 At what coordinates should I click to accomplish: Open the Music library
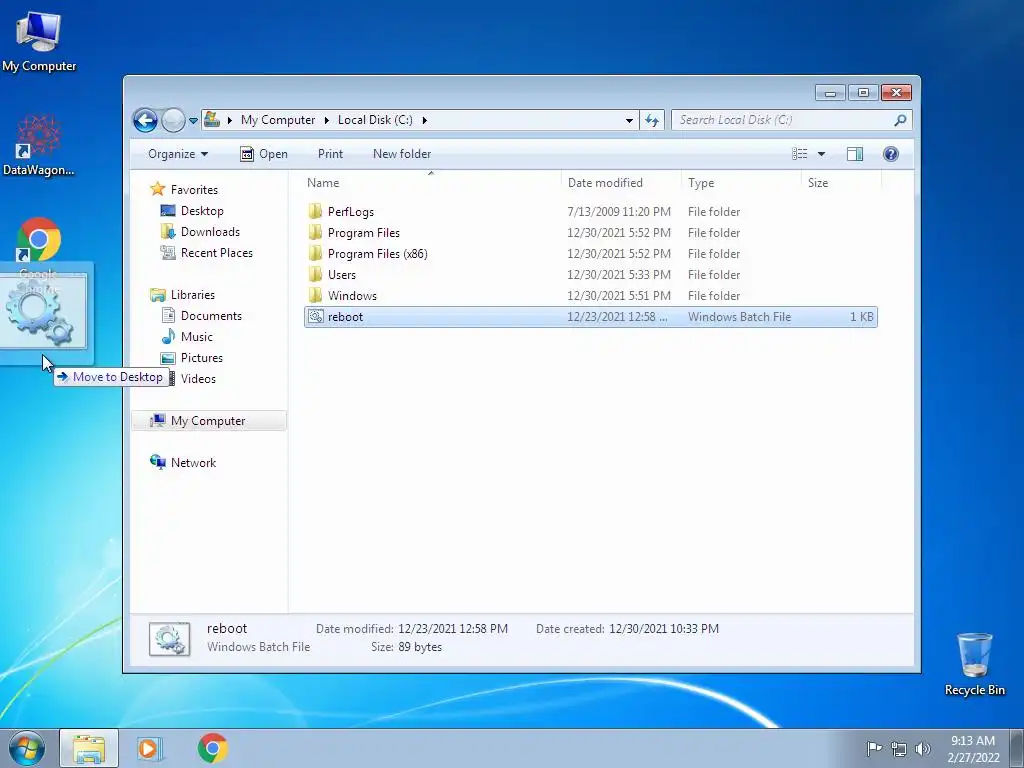point(197,337)
